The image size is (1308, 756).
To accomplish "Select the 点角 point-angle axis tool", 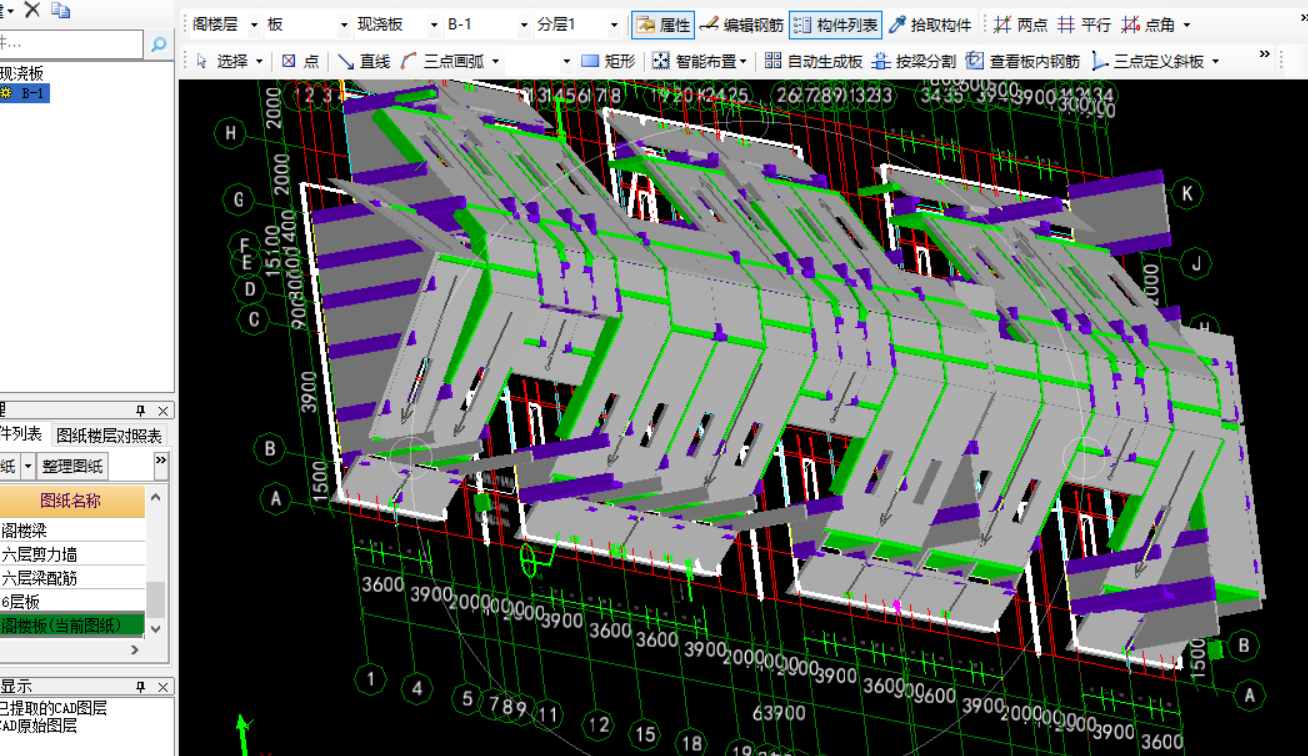I will [x=1148, y=25].
